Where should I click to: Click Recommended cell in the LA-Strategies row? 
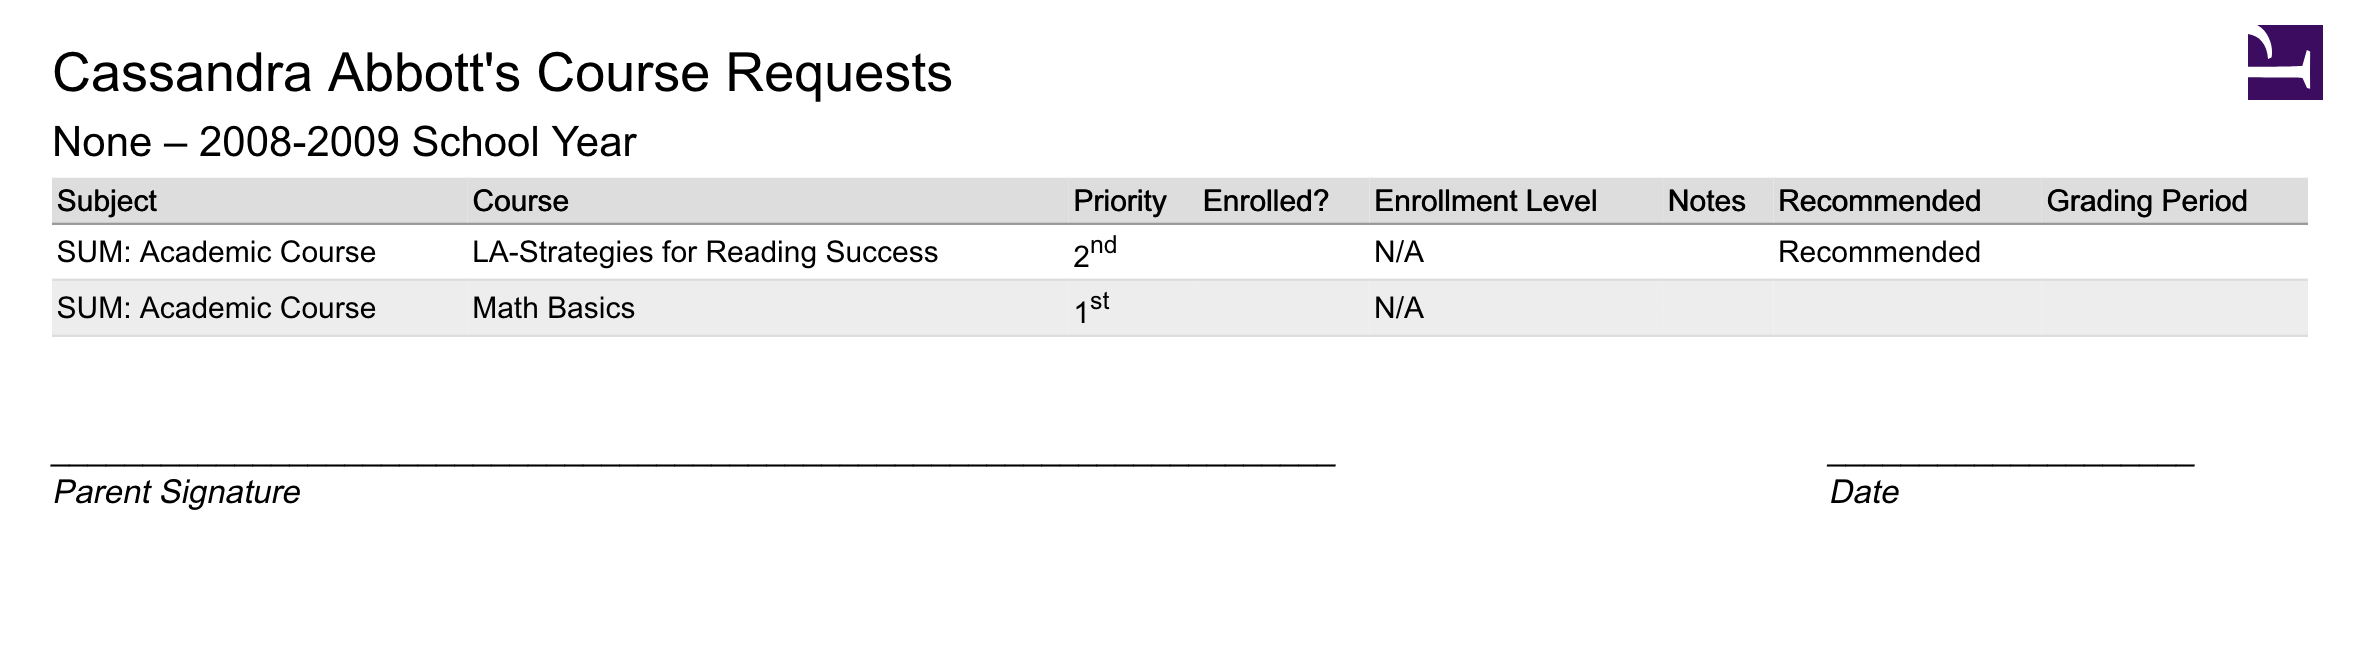click(x=1879, y=252)
